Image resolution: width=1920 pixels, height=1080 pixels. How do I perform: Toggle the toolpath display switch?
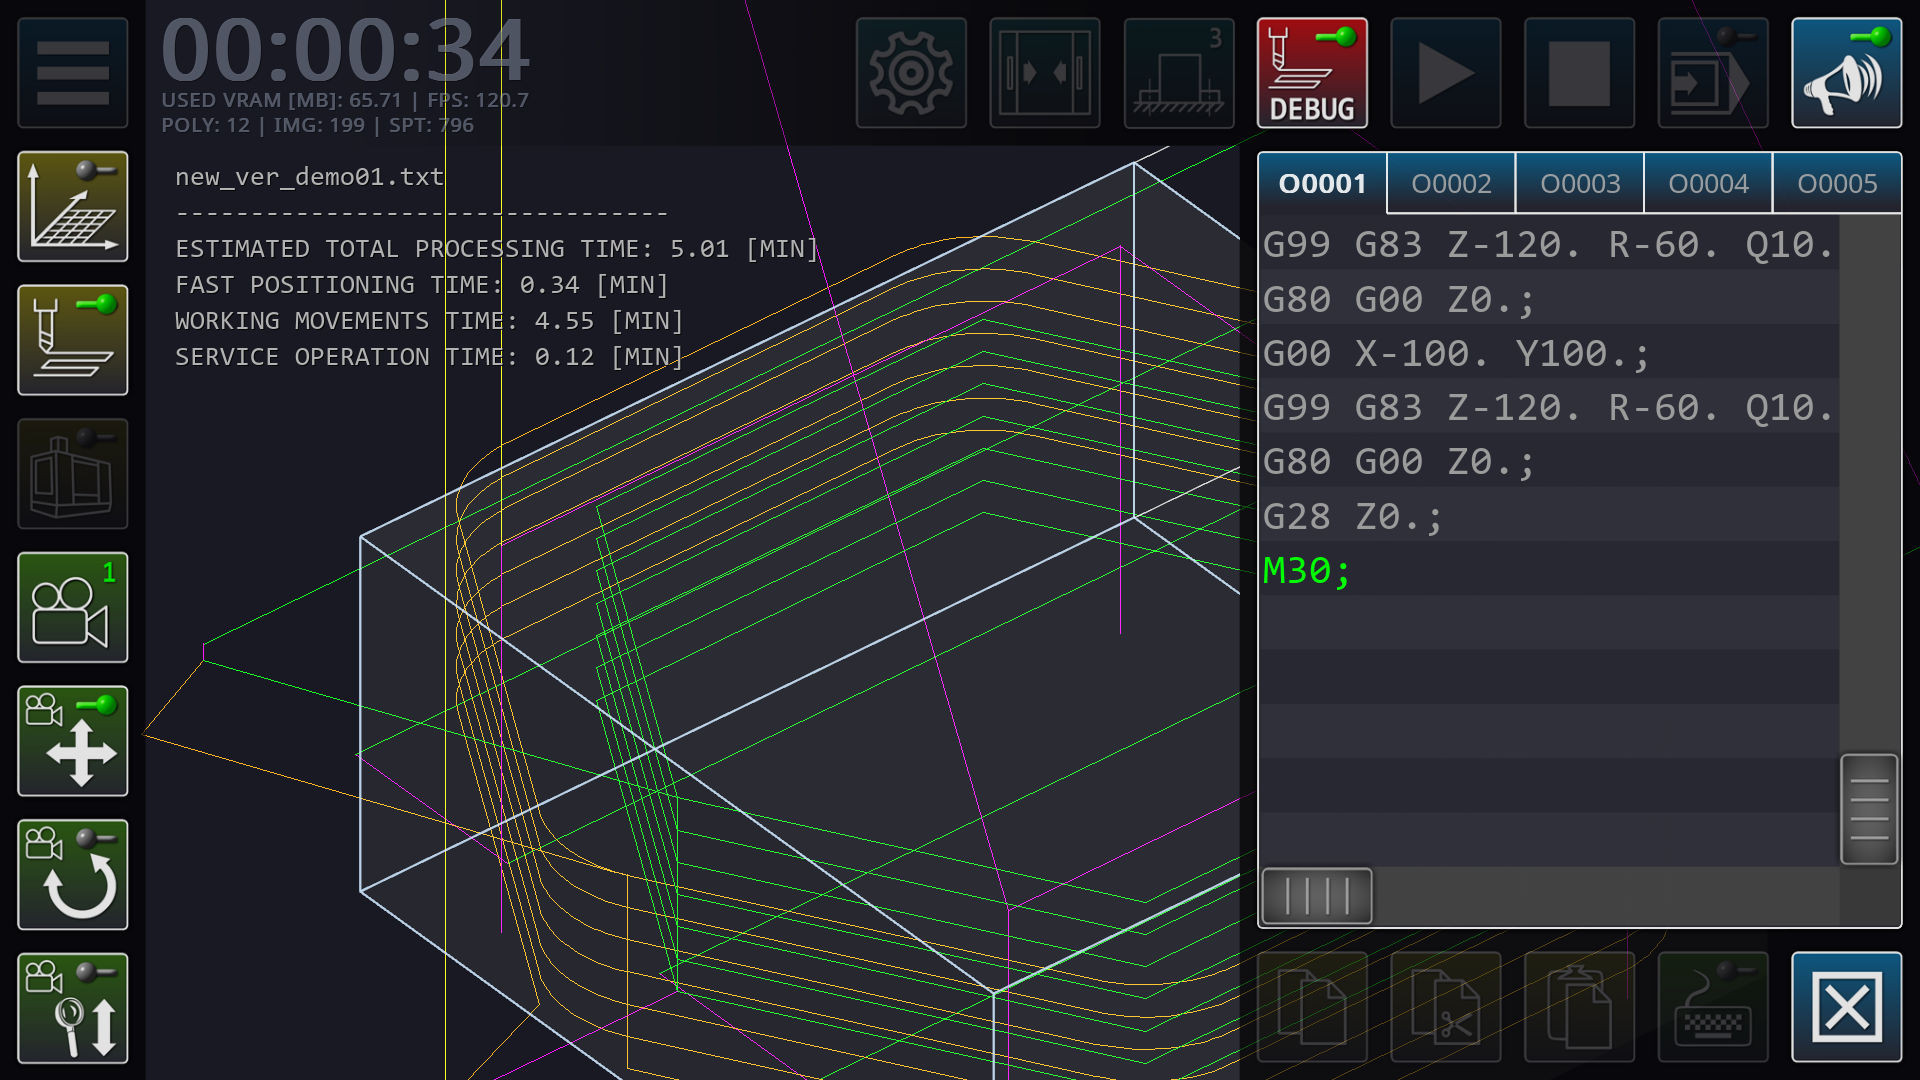coord(72,340)
